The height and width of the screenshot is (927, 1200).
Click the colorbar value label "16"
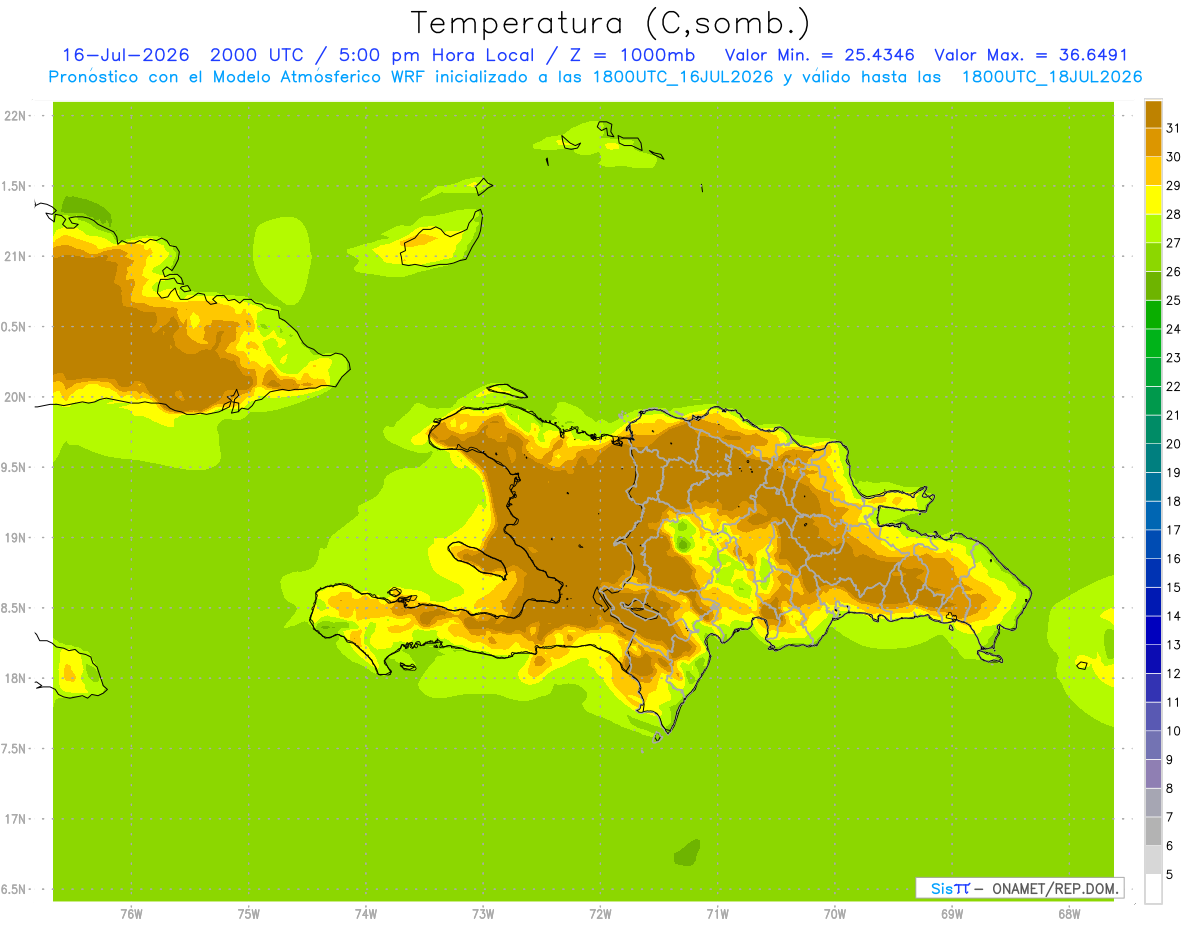pyautogui.click(x=1173, y=559)
